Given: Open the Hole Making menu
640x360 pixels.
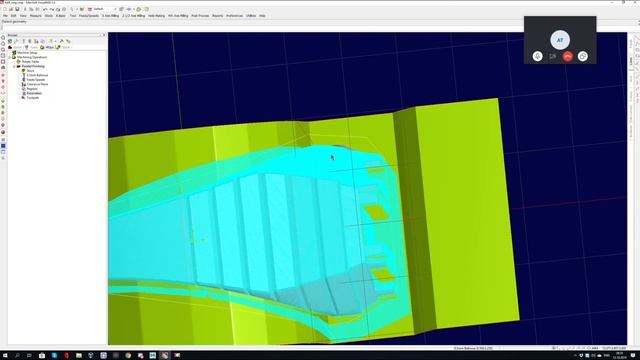Looking at the screenshot, I should pyautogui.click(x=156, y=16).
